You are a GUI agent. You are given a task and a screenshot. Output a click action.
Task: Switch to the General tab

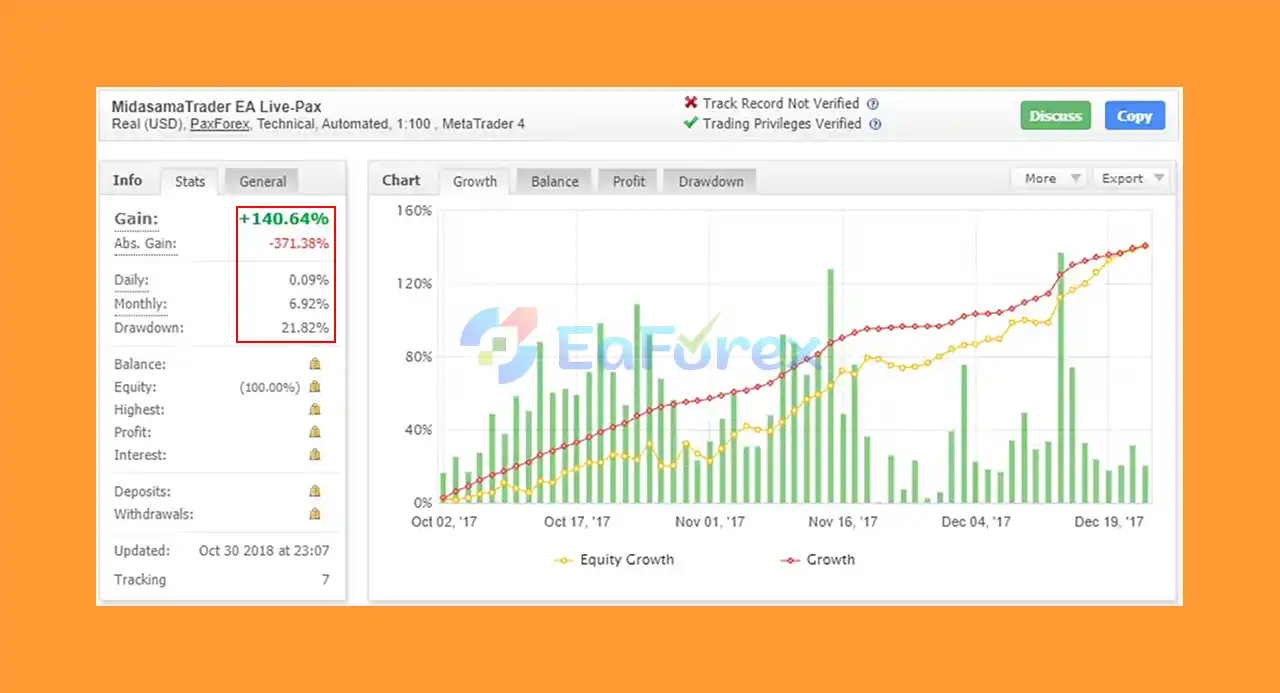point(262,181)
